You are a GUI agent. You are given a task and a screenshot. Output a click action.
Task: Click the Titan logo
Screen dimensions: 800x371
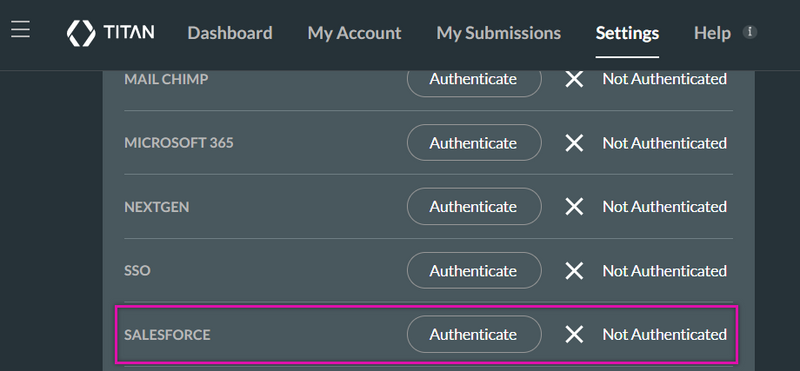[110, 33]
